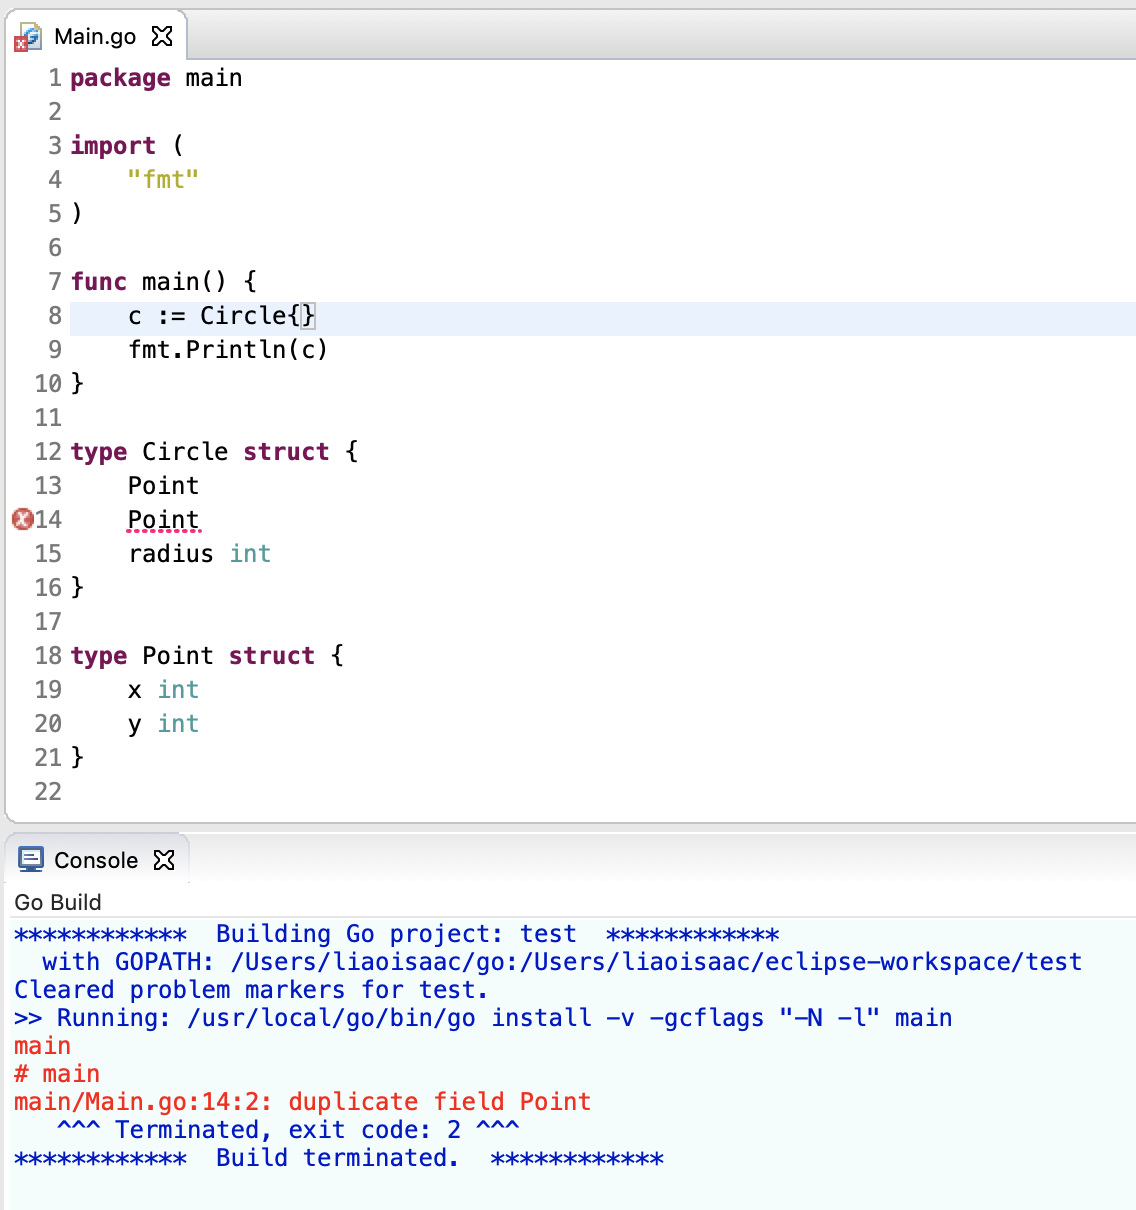Click the Circle struct type name

[185, 452]
